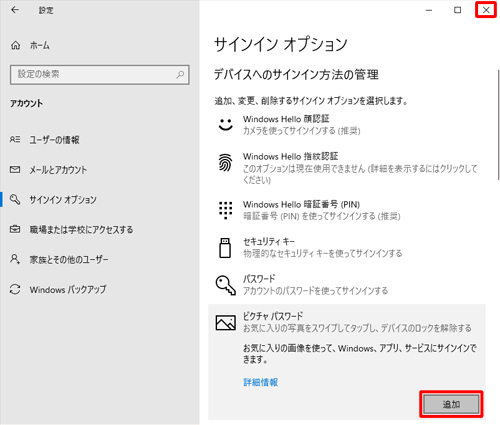500x425 pixels.
Task: Click the PIN keypad dots icon
Action: 226,210
